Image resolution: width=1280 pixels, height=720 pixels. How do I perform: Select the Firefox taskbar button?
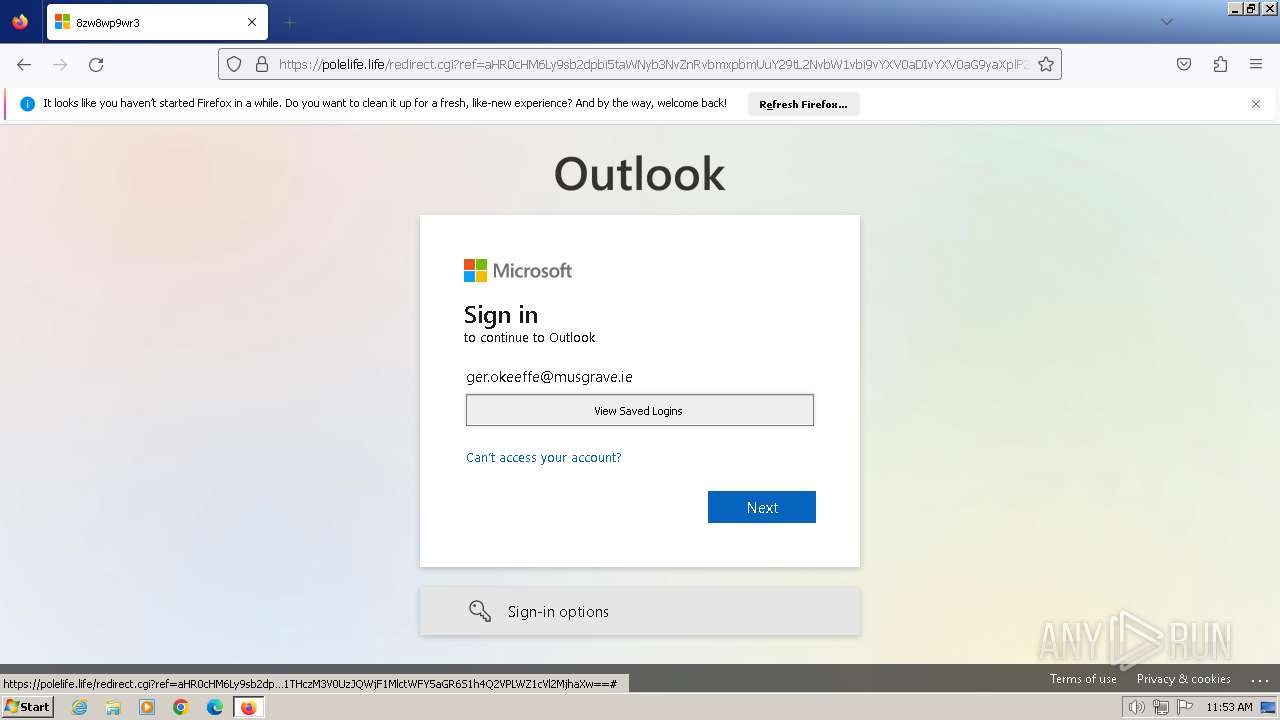tap(248, 707)
